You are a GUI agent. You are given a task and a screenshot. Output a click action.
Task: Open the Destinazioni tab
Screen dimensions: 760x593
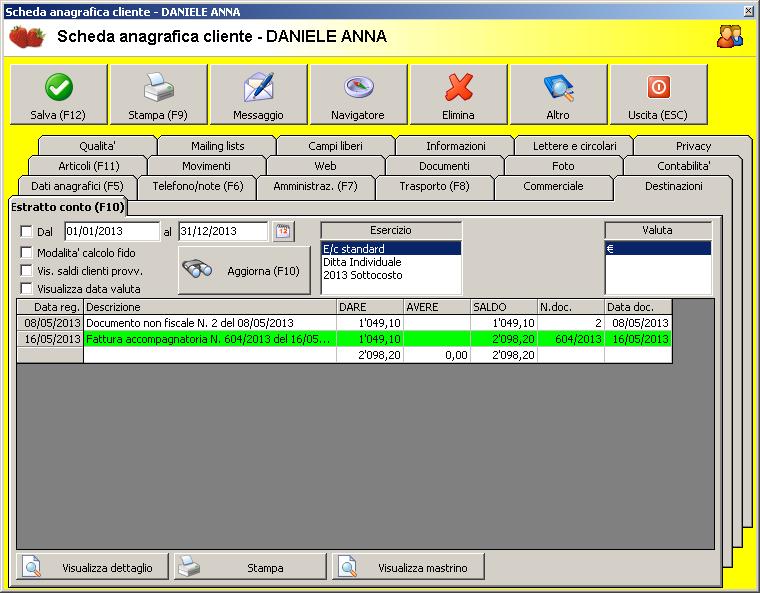tap(673, 186)
